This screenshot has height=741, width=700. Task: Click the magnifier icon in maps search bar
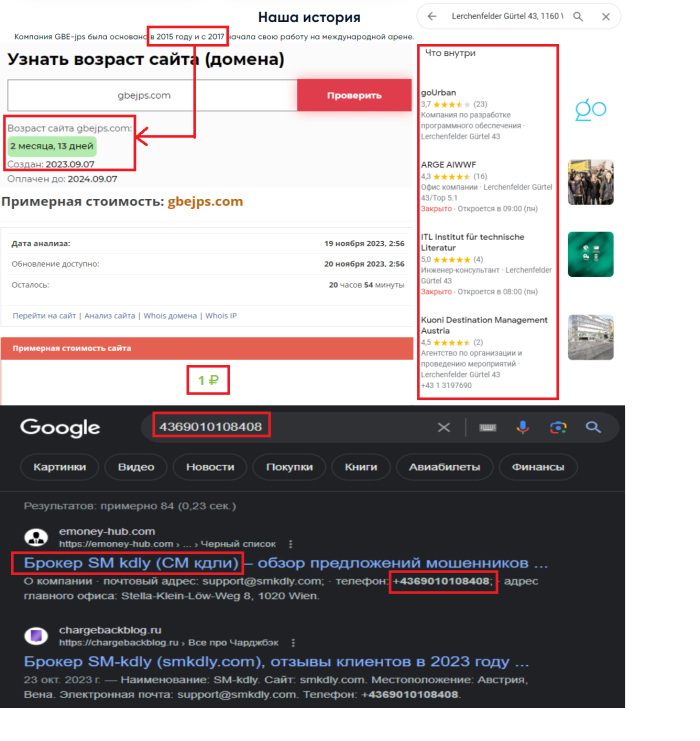pos(578,17)
